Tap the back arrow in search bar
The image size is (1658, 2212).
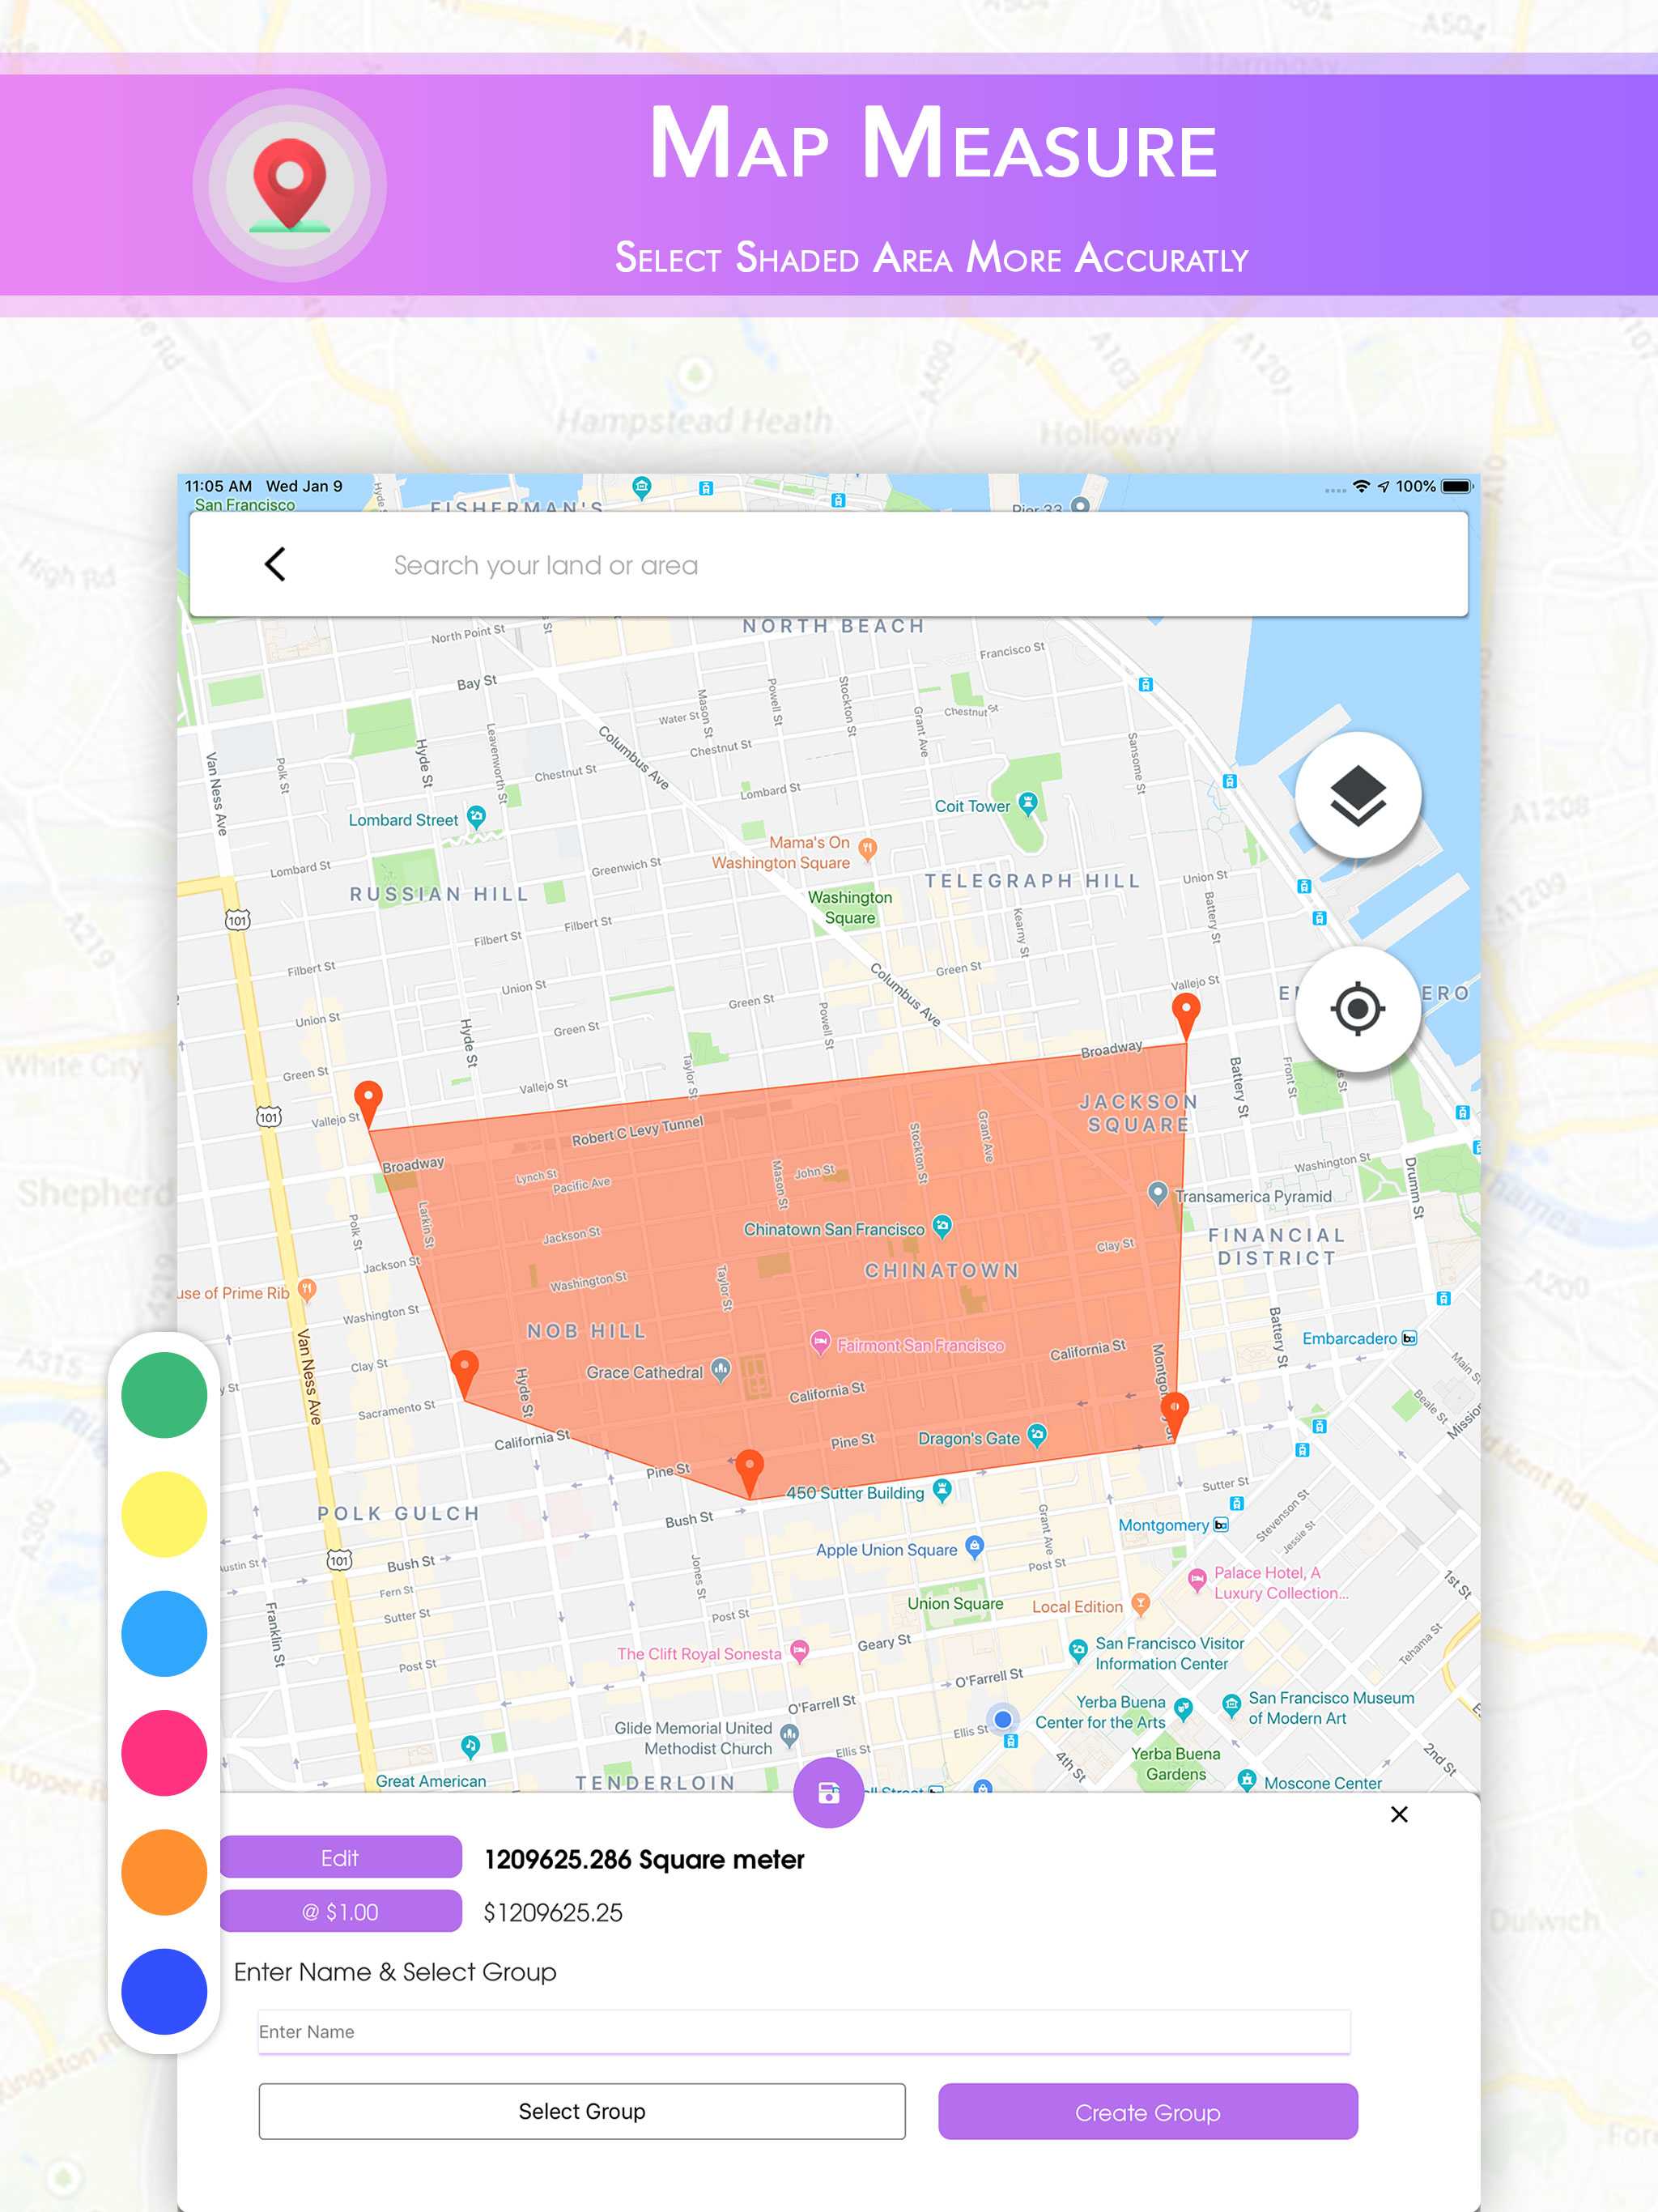(275, 564)
